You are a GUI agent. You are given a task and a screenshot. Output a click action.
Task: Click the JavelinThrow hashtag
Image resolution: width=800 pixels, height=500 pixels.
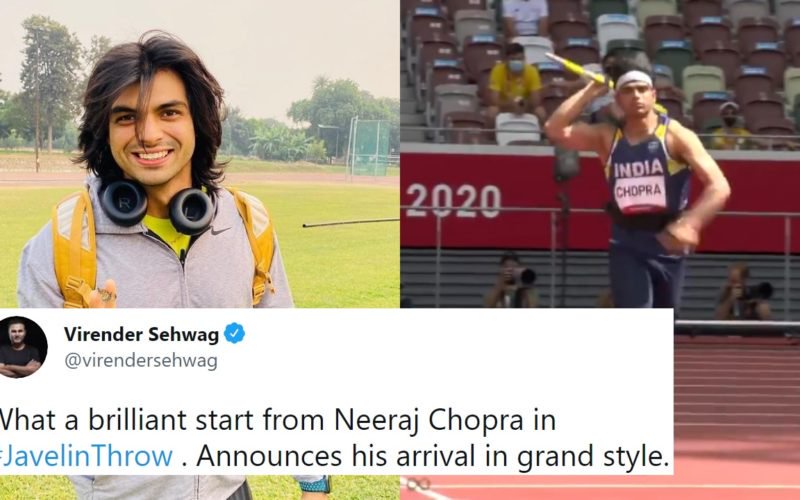(86, 456)
